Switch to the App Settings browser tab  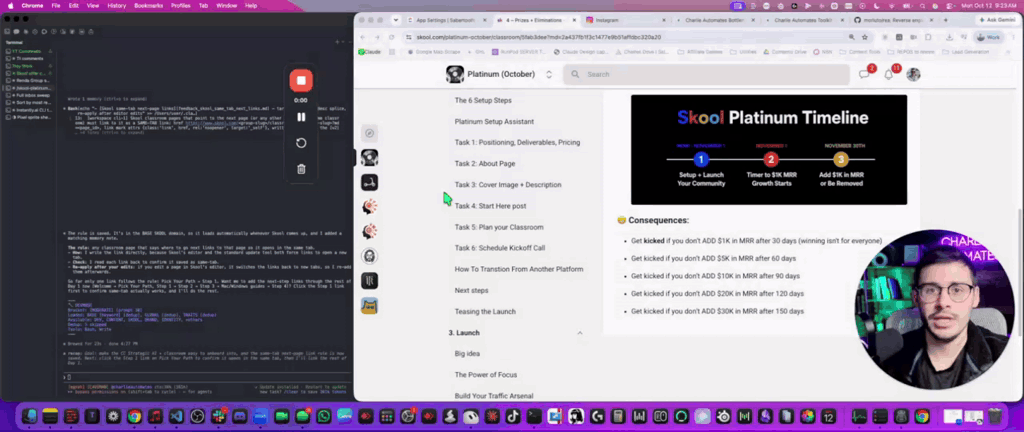coord(447,20)
